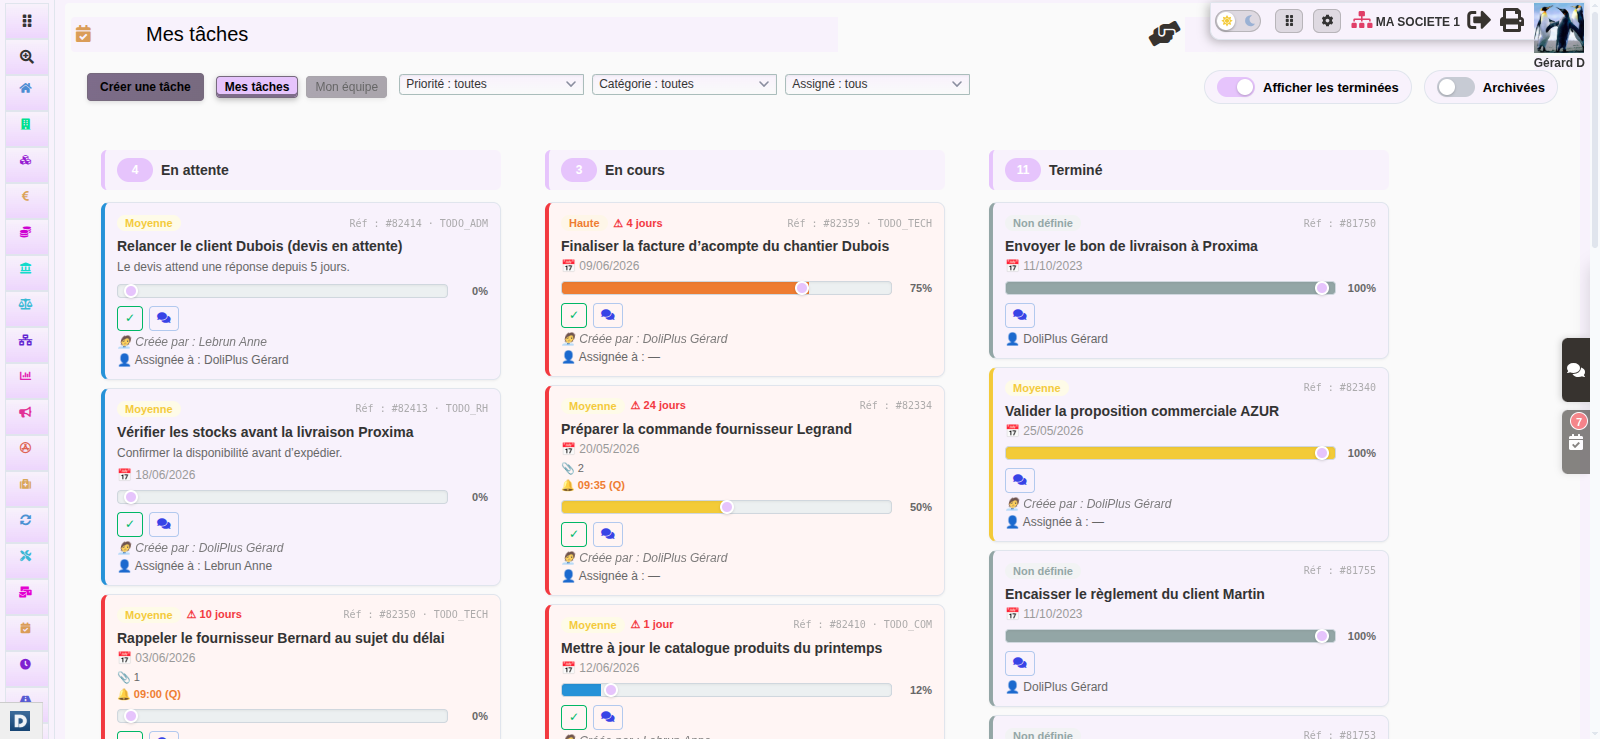The height and width of the screenshot is (739, 1600).
Task: Open the briefcase sidebar icon
Action: [x=26, y=484]
